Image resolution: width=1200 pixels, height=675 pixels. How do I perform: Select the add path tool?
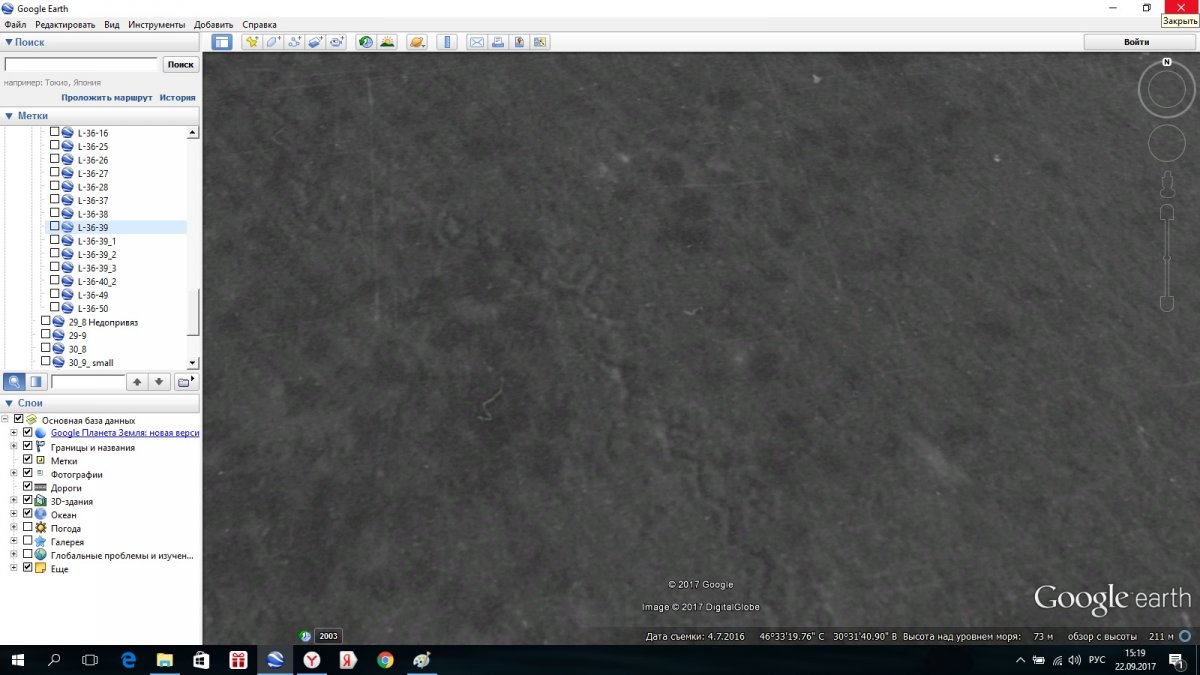[x=294, y=42]
